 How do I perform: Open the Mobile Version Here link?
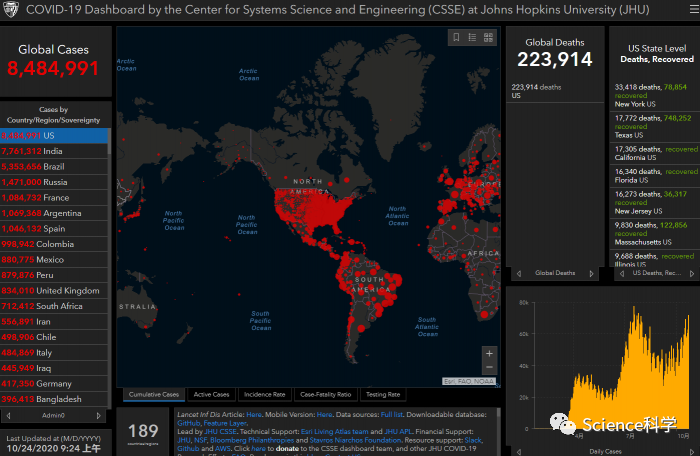tap(324, 414)
